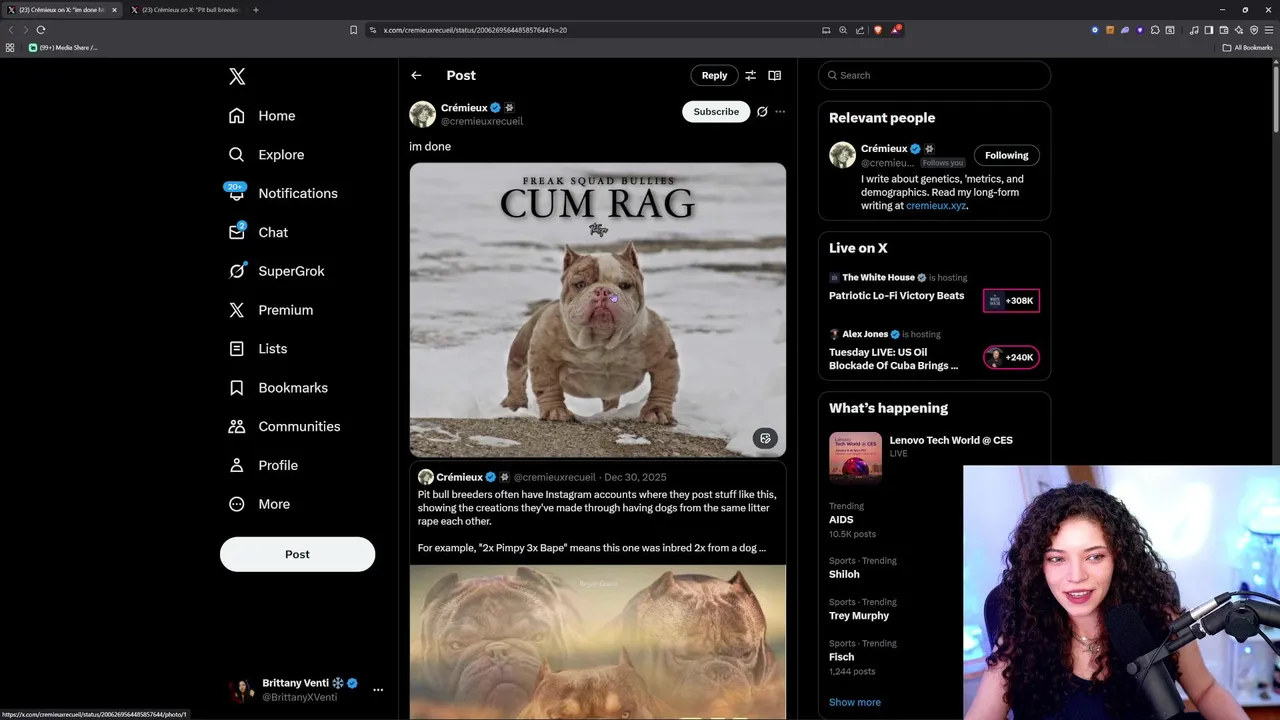1280x720 pixels.
Task: Open Premium in the sidebar
Action: pyautogui.click(x=271, y=310)
